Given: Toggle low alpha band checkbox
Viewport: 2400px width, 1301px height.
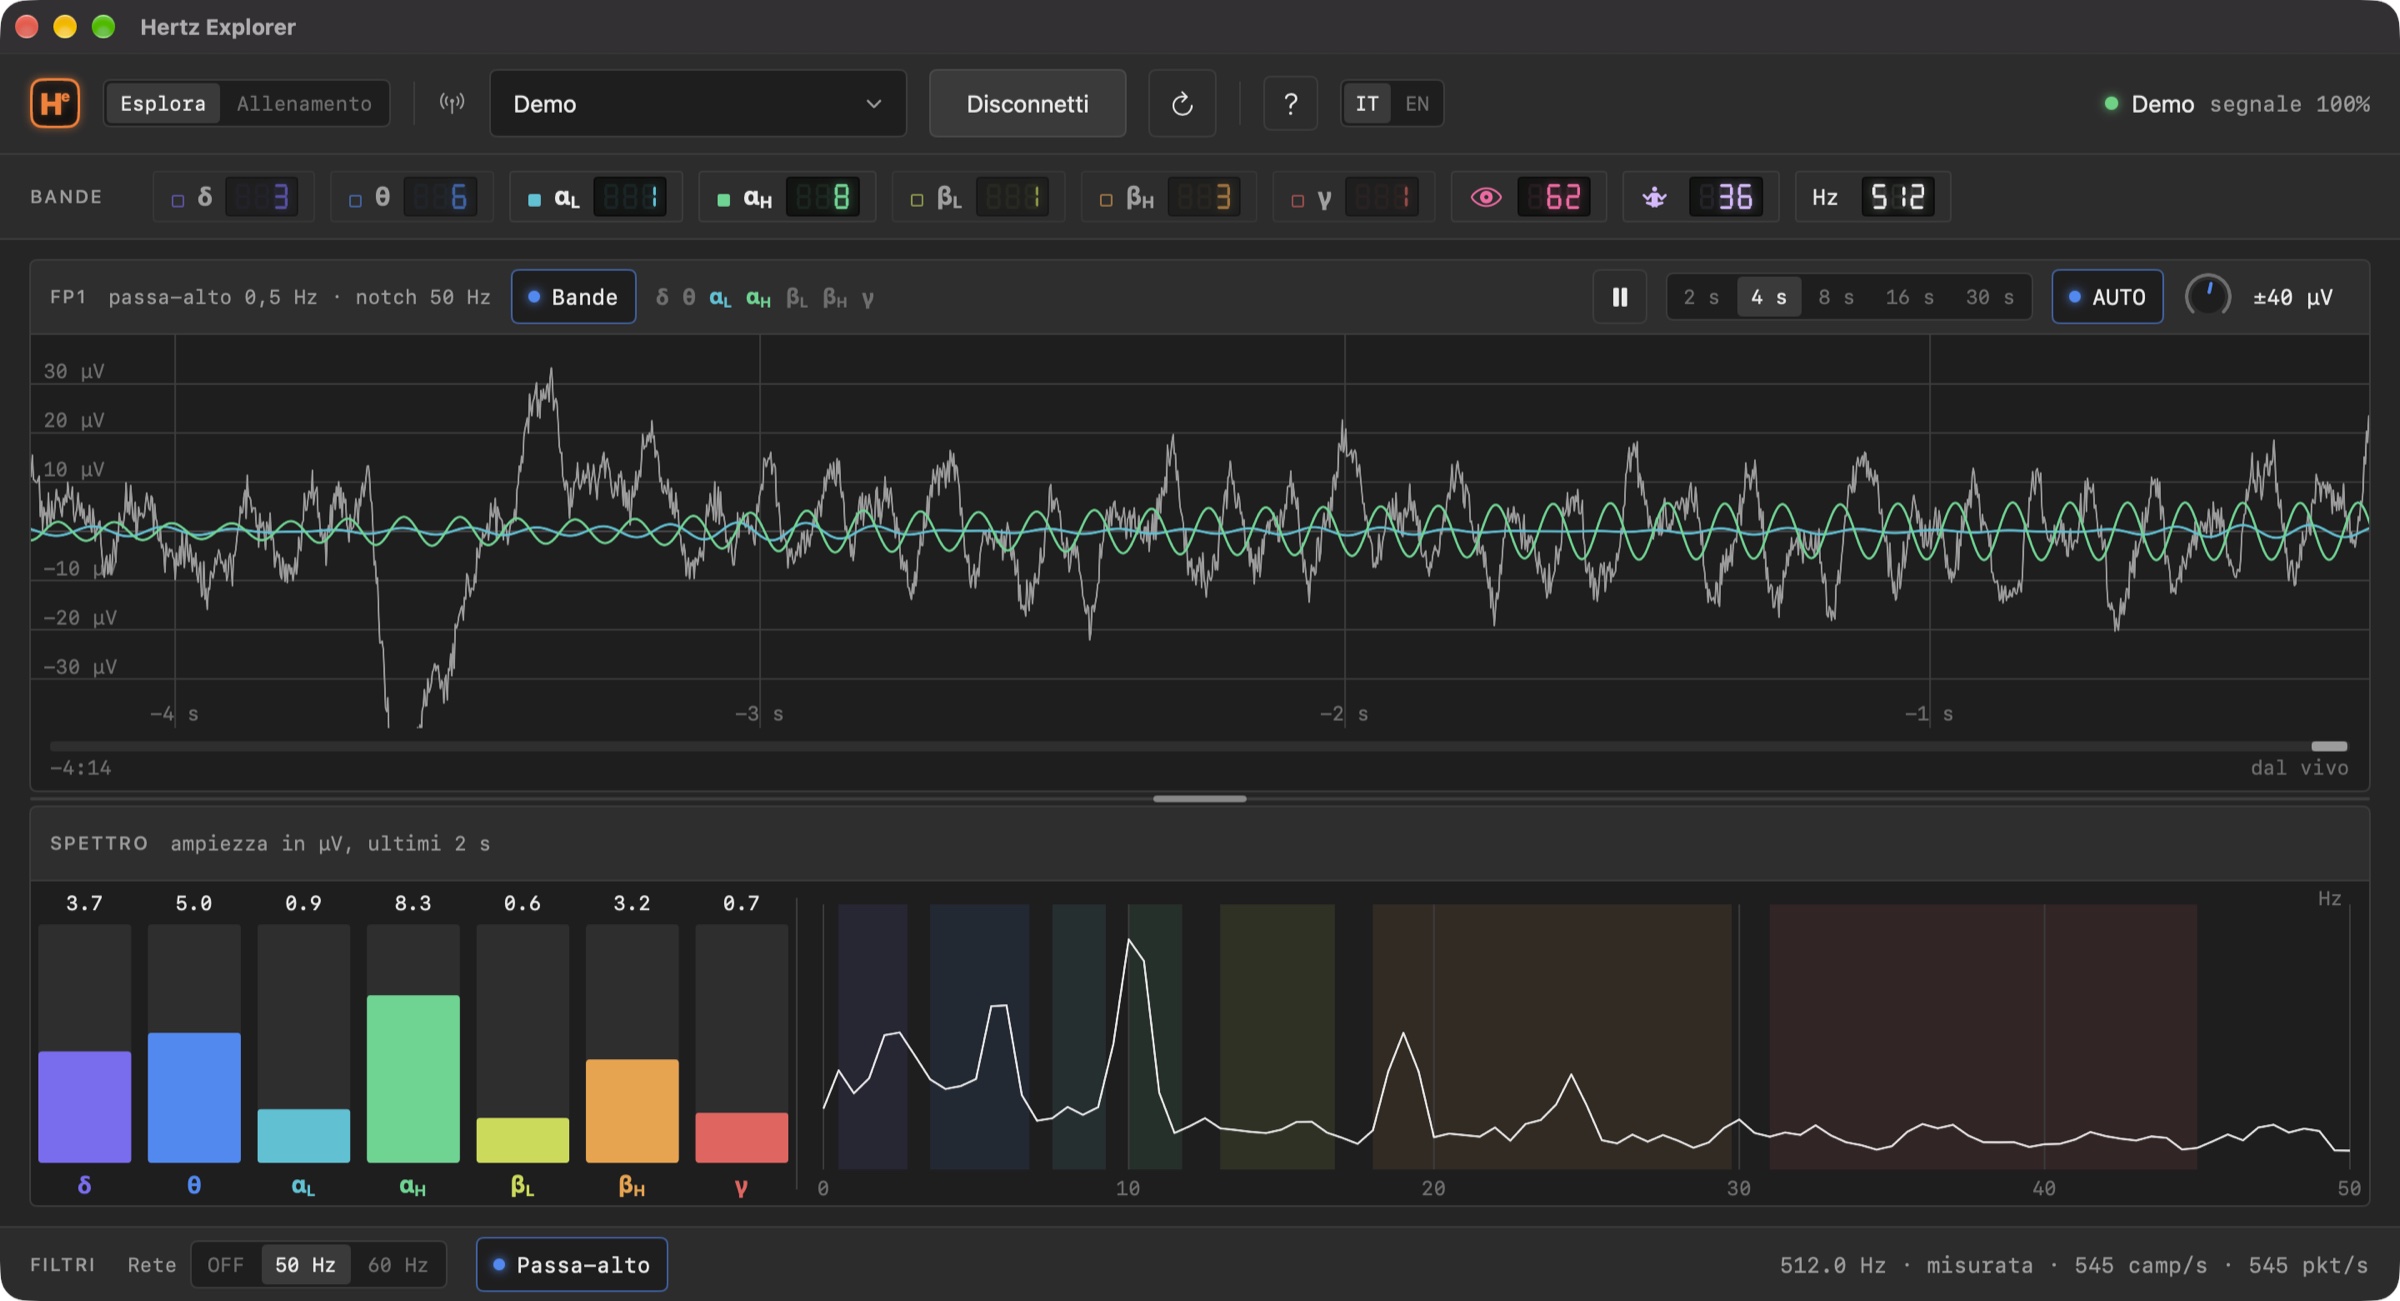Looking at the screenshot, I should pyautogui.click(x=534, y=200).
